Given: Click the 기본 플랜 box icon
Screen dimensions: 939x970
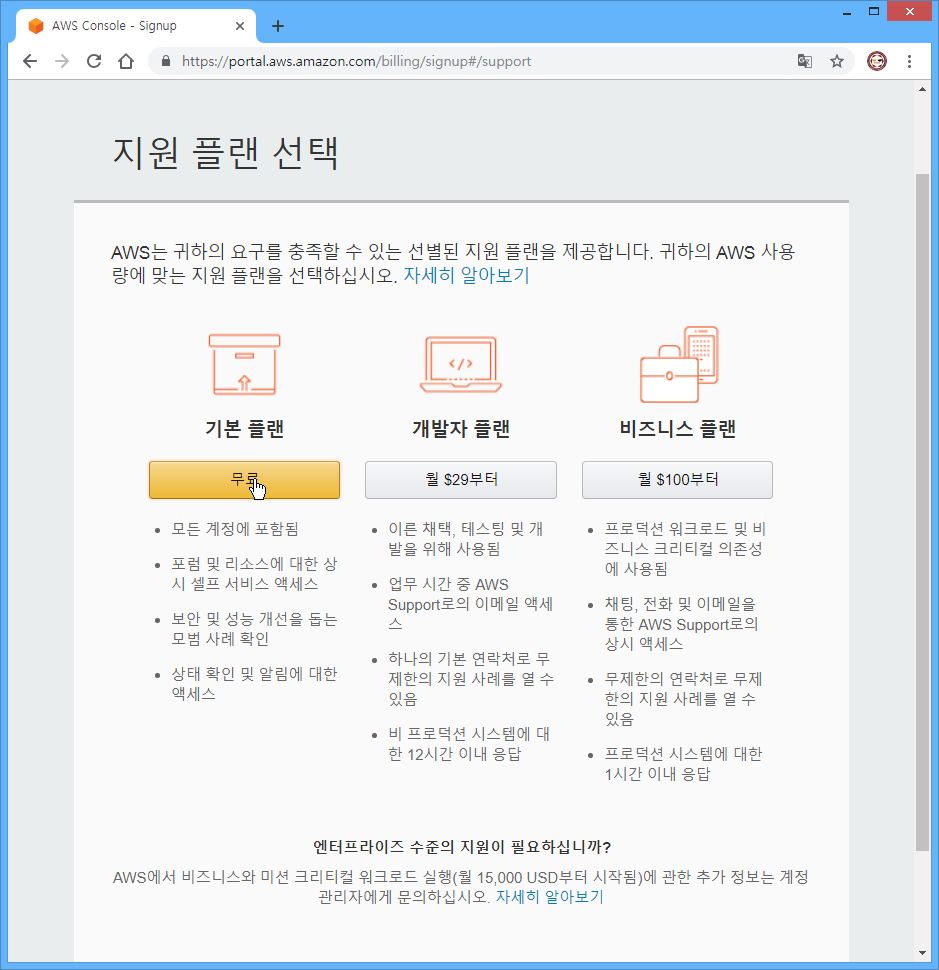Looking at the screenshot, I should (244, 364).
